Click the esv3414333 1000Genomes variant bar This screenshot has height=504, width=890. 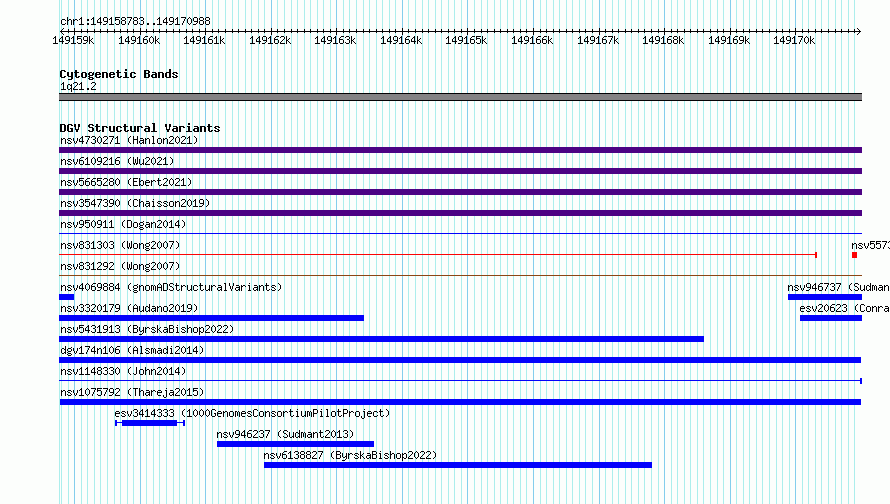tap(150, 423)
